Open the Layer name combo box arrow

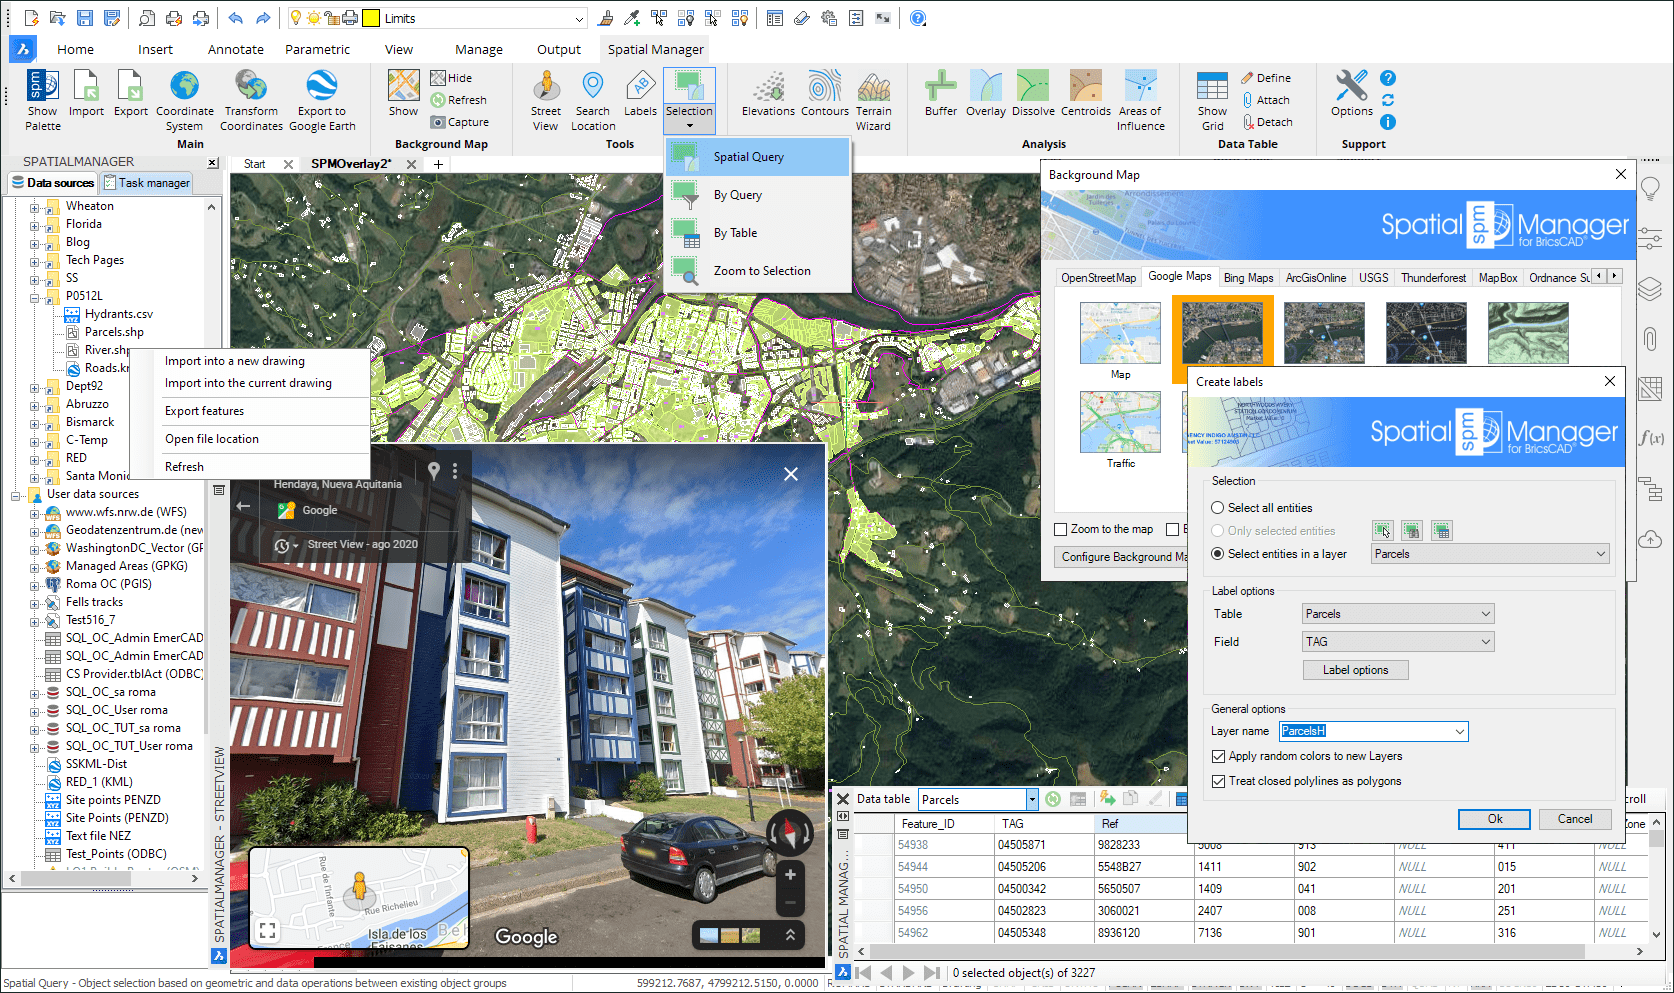1459,732
